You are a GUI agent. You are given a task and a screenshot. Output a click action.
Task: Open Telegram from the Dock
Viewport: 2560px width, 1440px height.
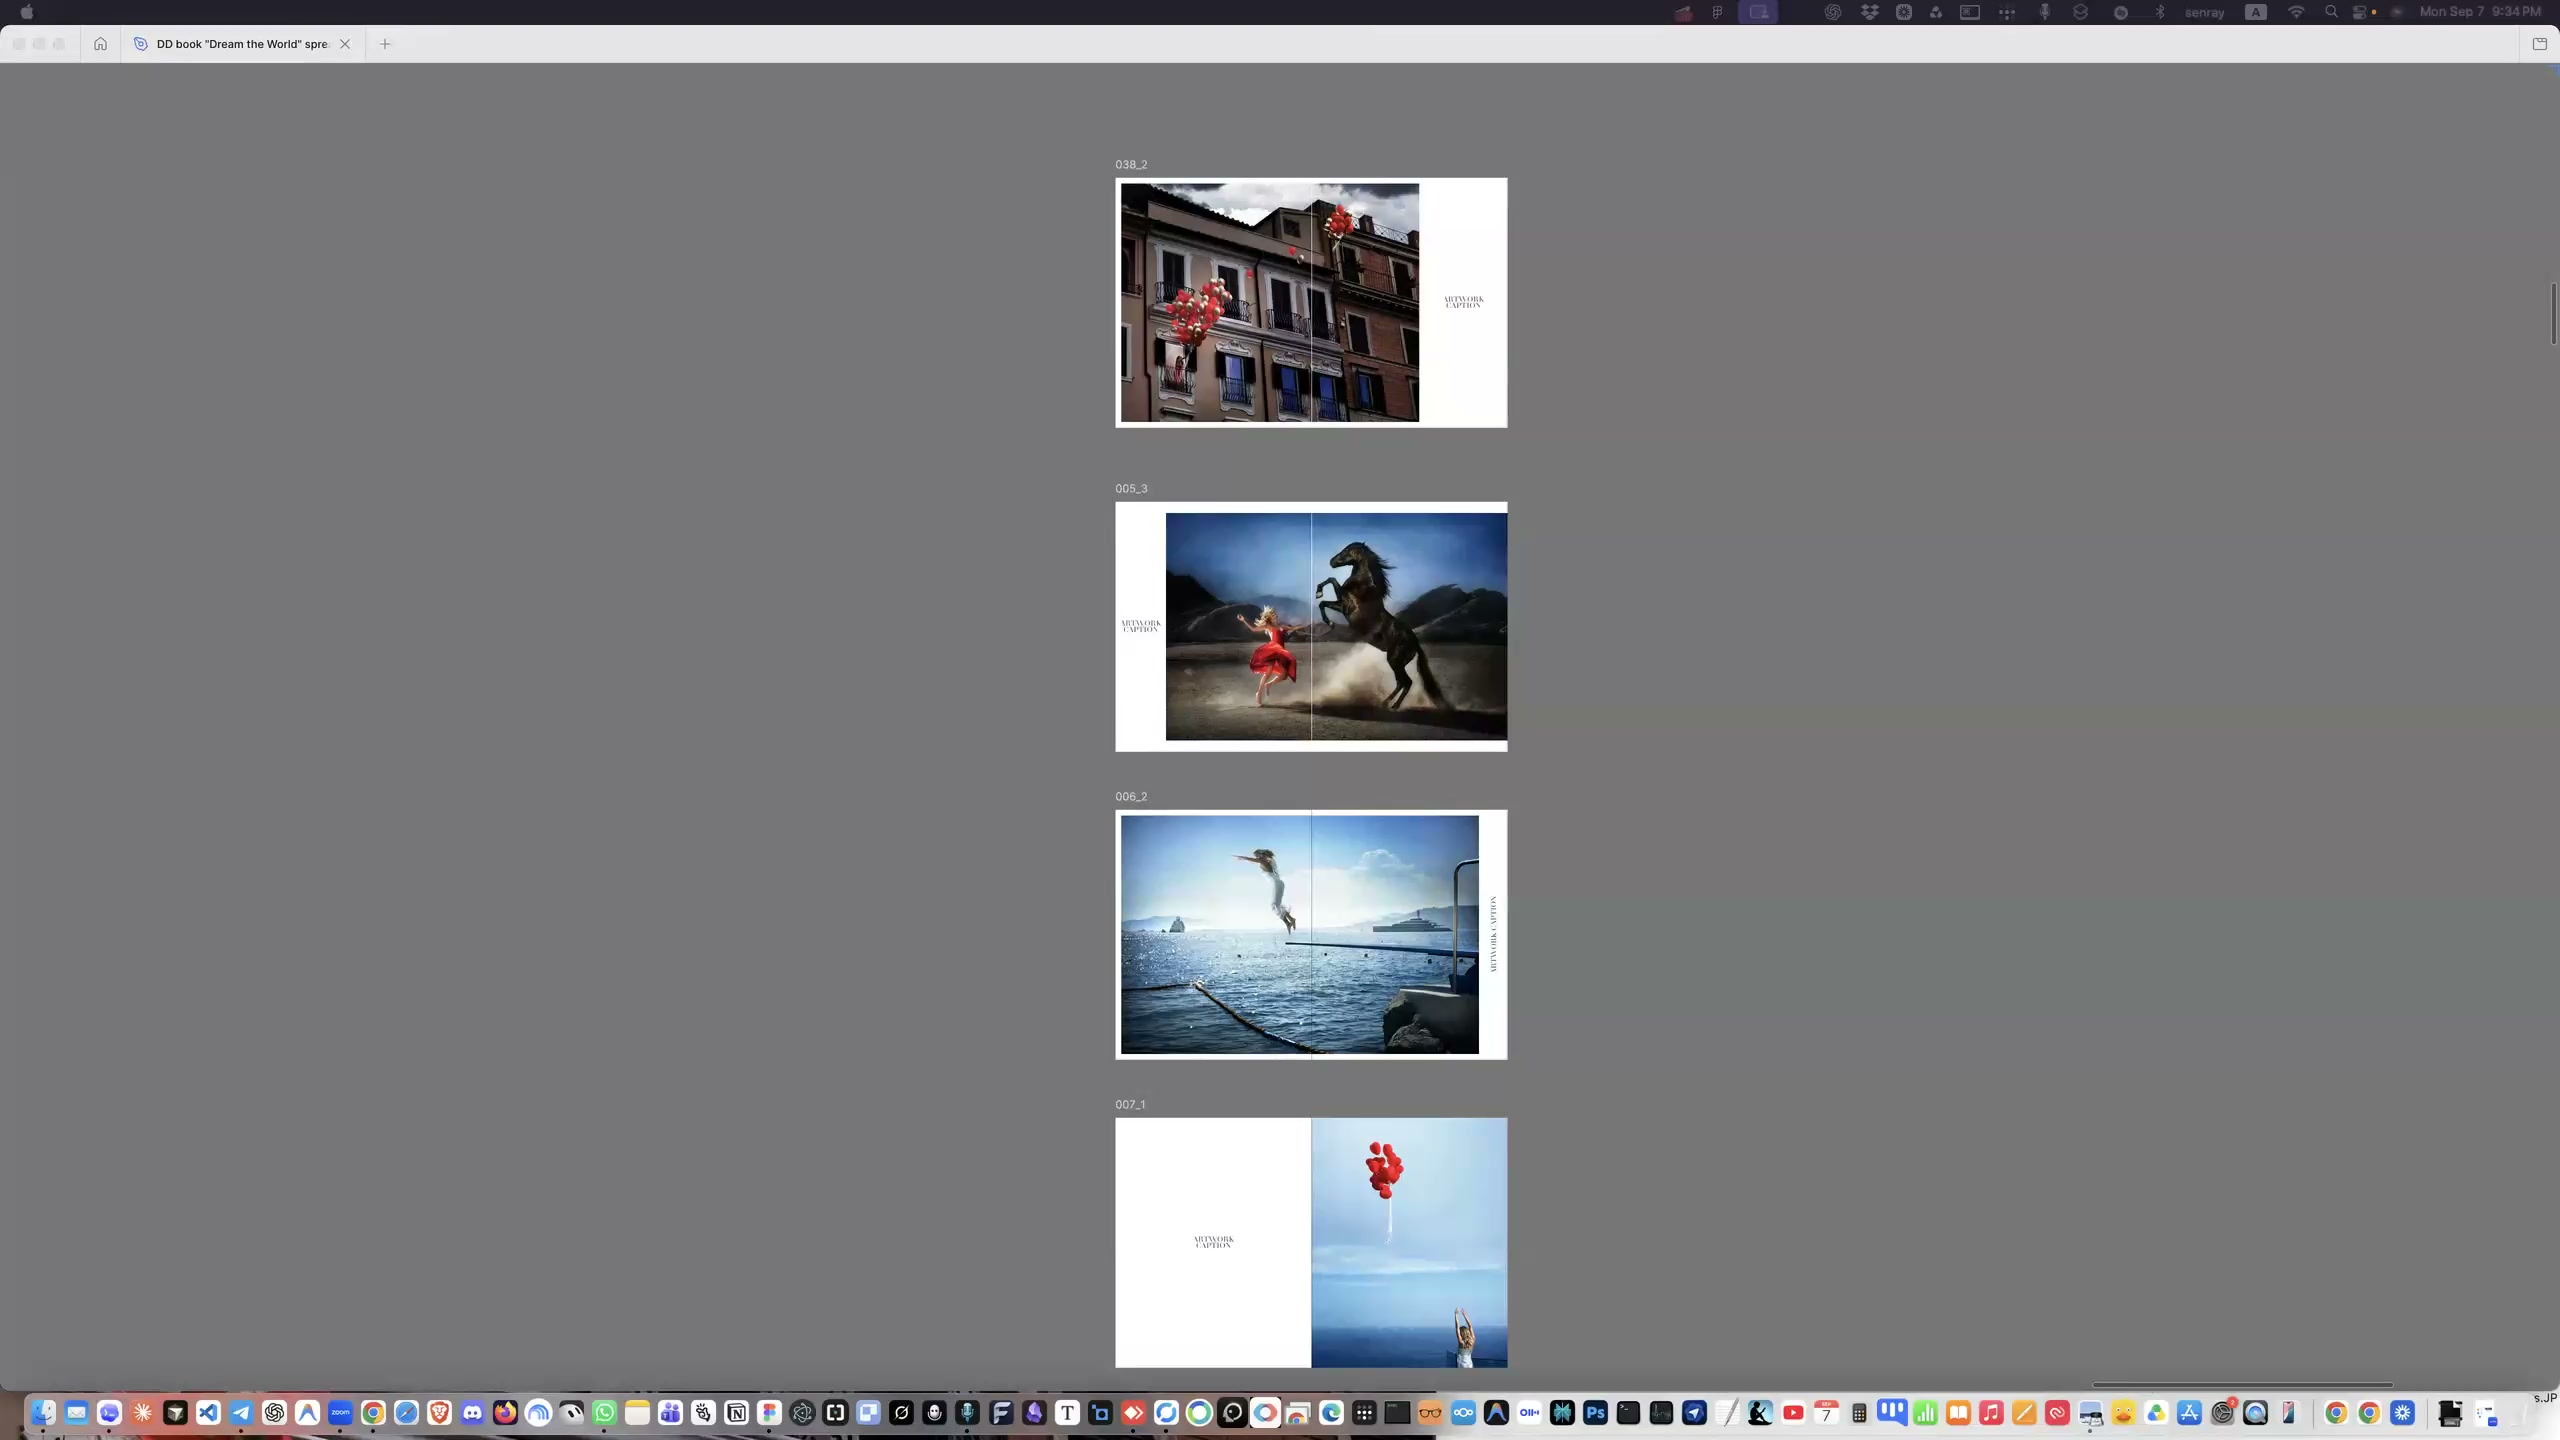(241, 1413)
